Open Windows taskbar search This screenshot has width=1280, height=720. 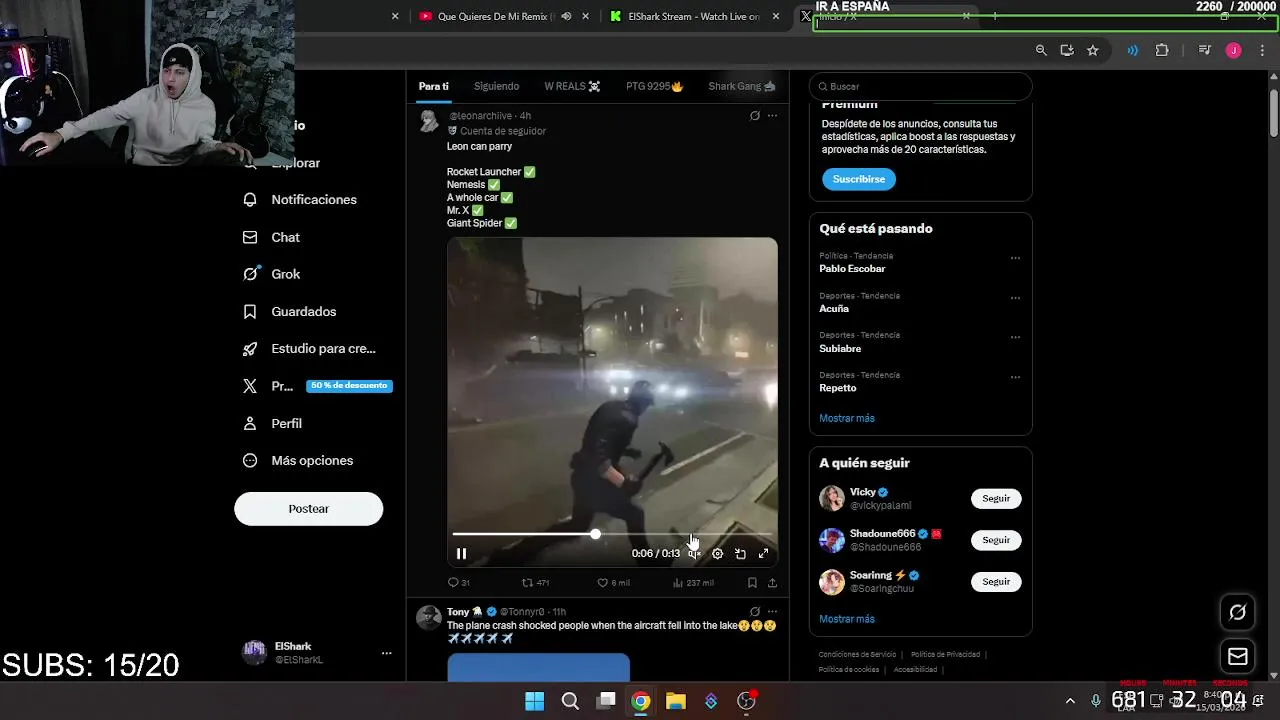coord(570,701)
